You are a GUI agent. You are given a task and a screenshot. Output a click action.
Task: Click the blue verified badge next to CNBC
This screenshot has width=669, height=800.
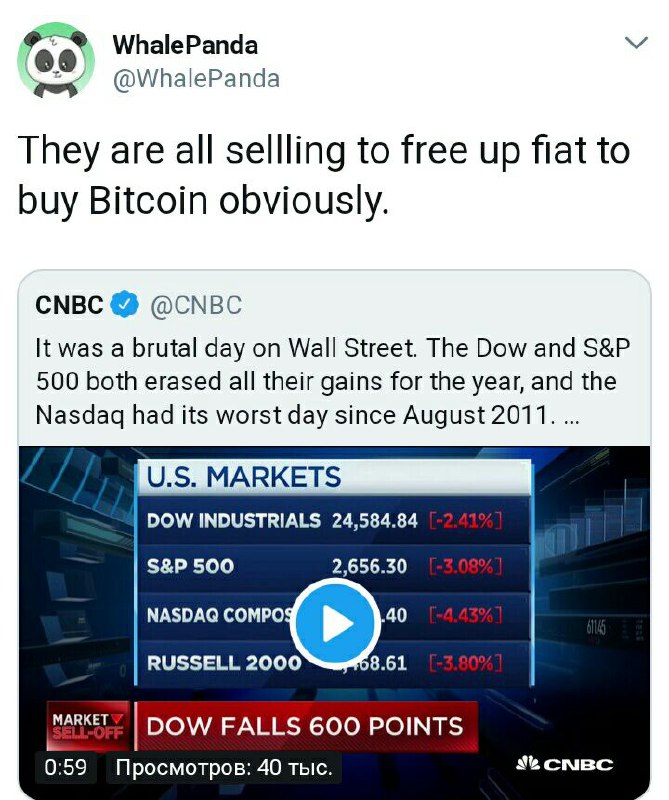(124, 305)
